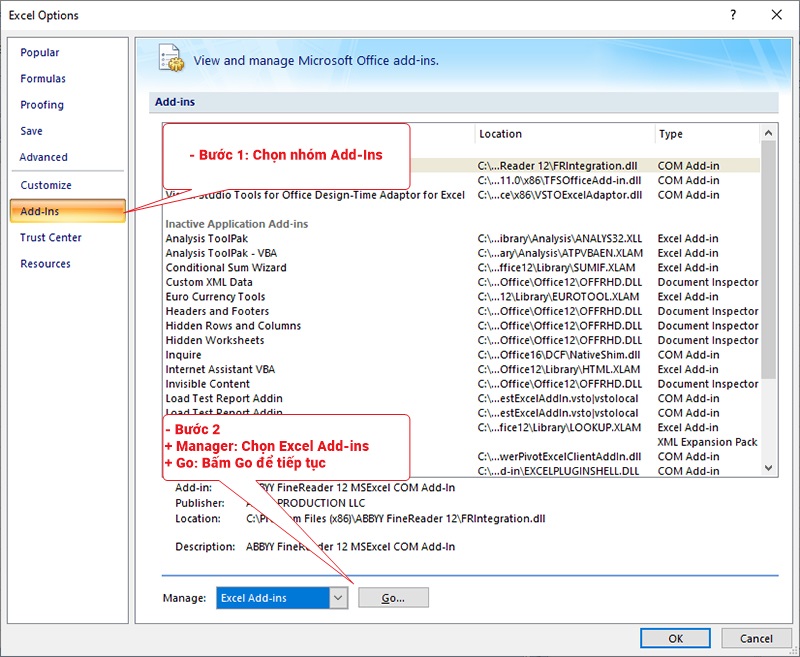Click the help question mark icon
This screenshot has width=800, height=657.
(x=733, y=15)
